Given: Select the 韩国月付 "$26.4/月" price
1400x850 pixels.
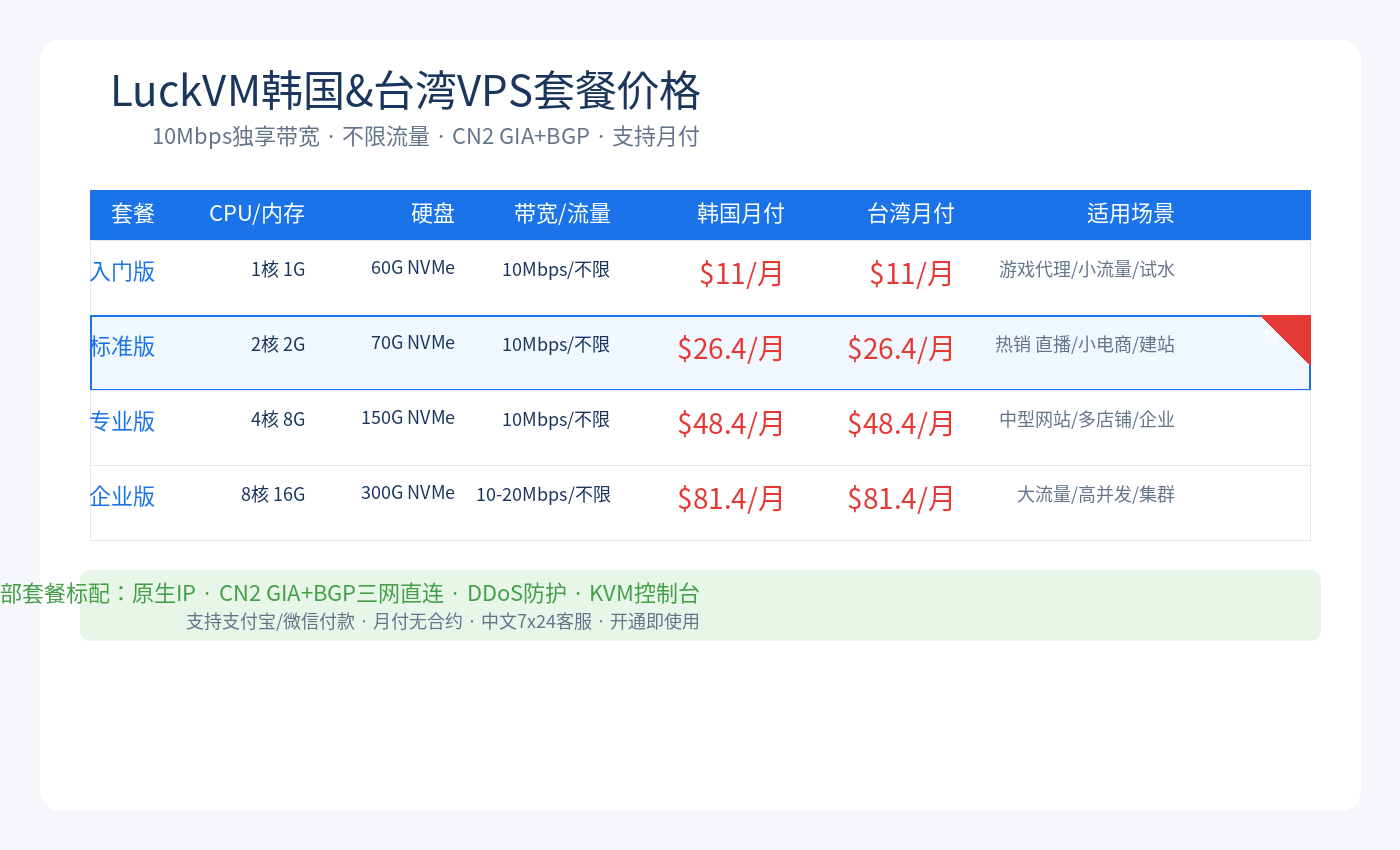Looking at the screenshot, I should pos(731,348).
